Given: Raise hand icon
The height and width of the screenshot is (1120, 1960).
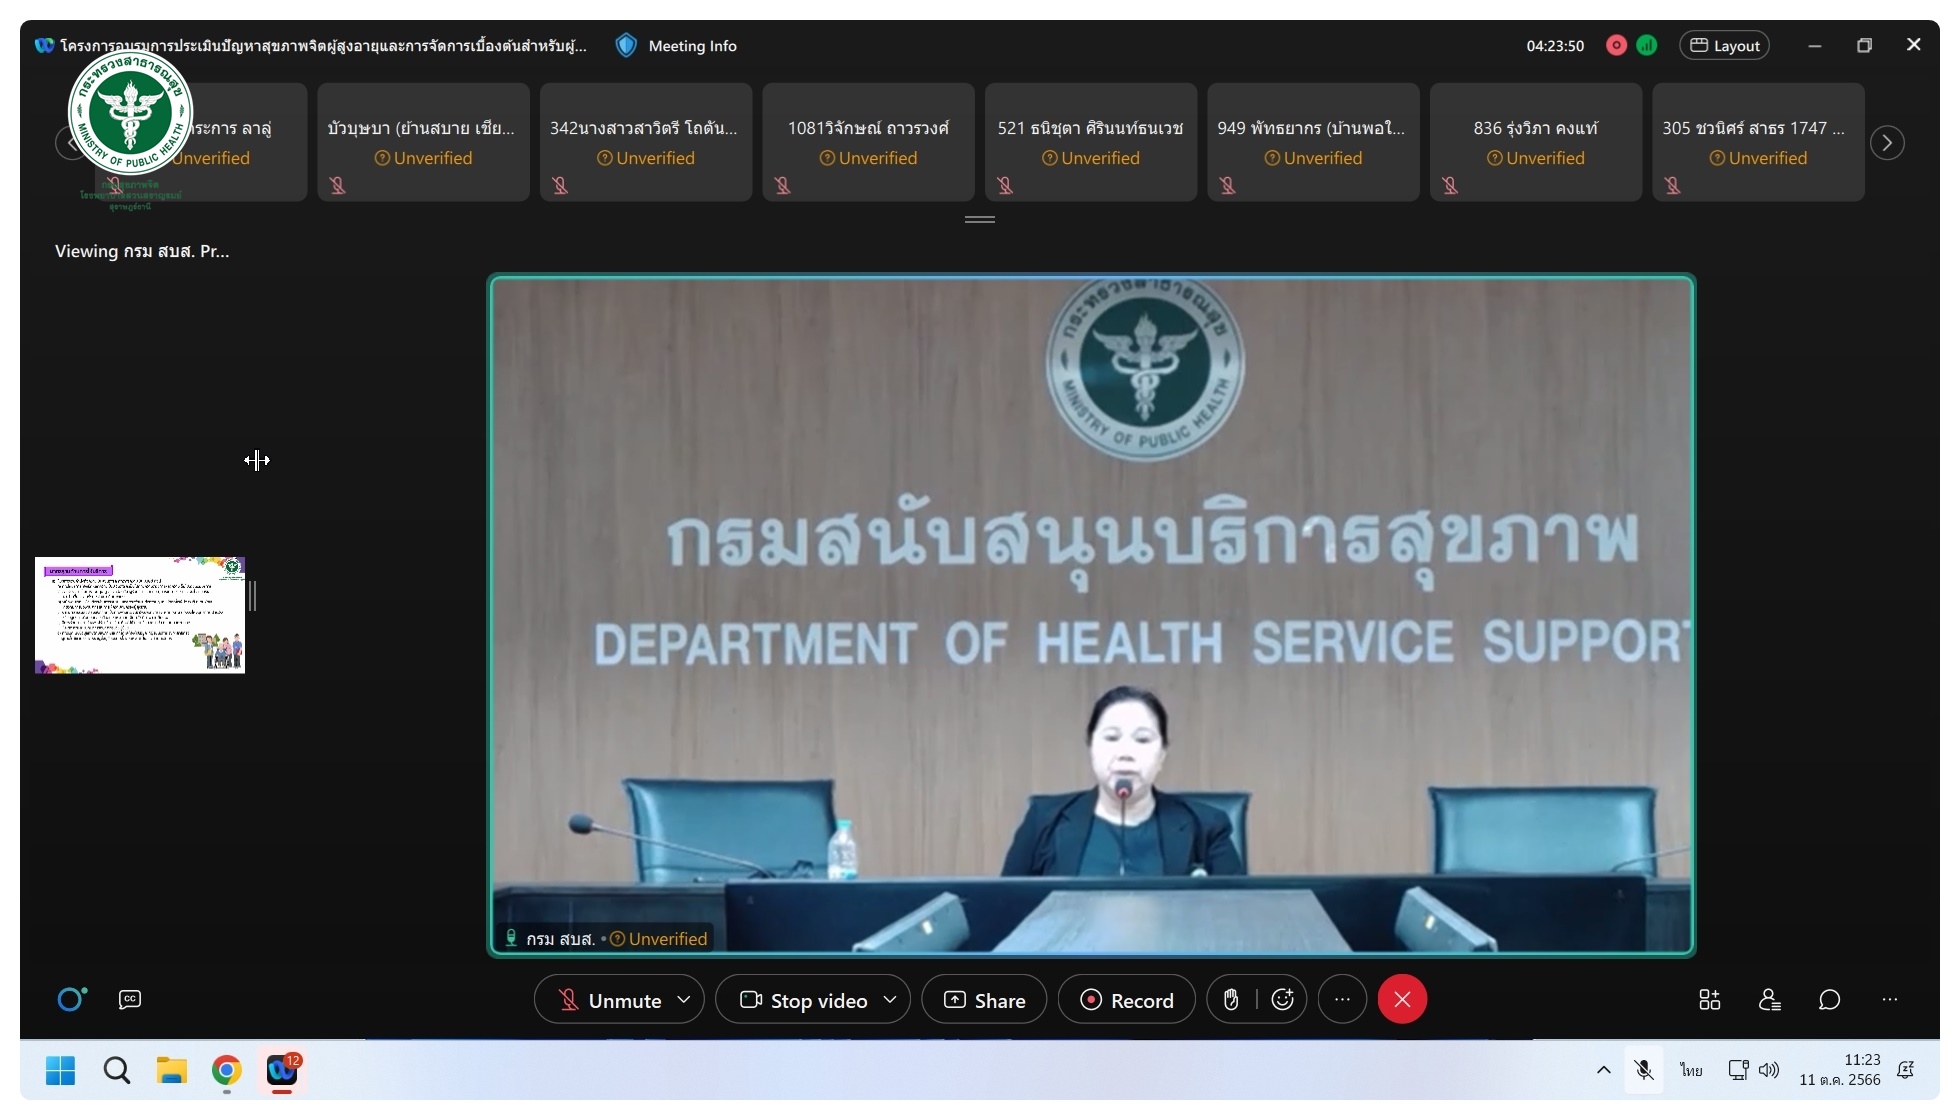Looking at the screenshot, I should pyautogui.click(x=1231, y=1000).
